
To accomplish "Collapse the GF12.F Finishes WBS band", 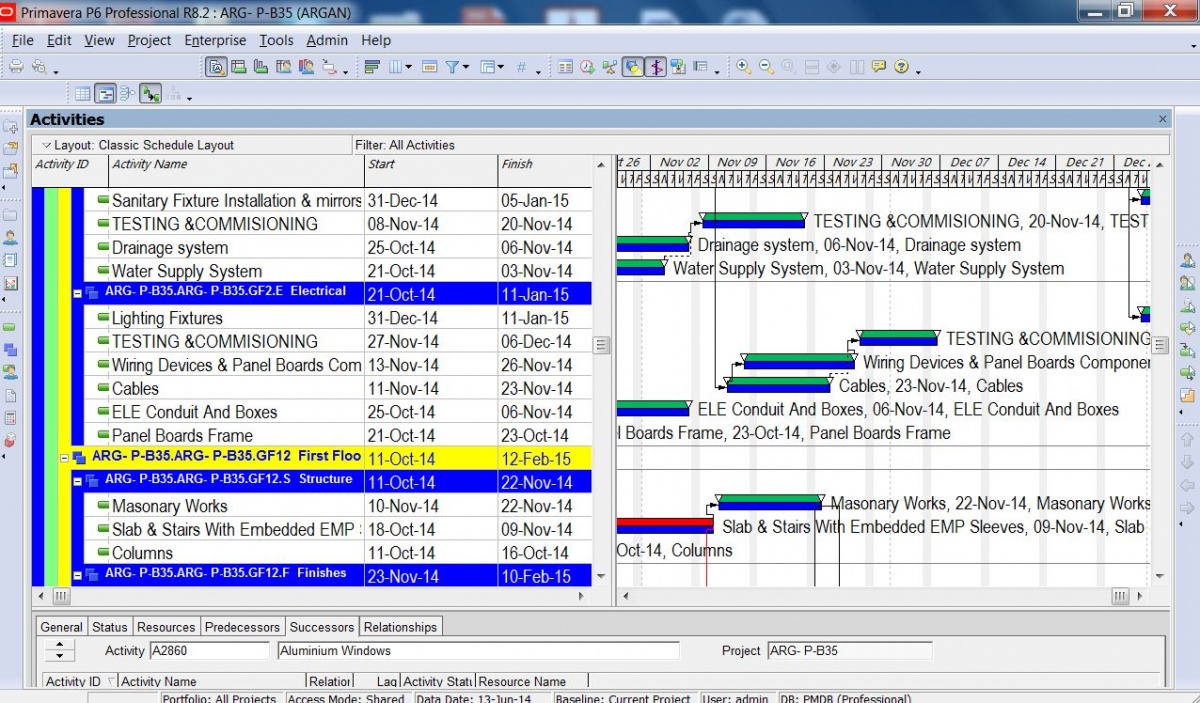I will pyautogui.click(x=77, y=576).
